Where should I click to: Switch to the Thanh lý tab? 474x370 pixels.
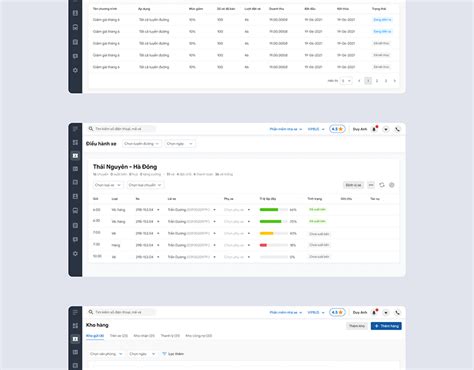170,336
